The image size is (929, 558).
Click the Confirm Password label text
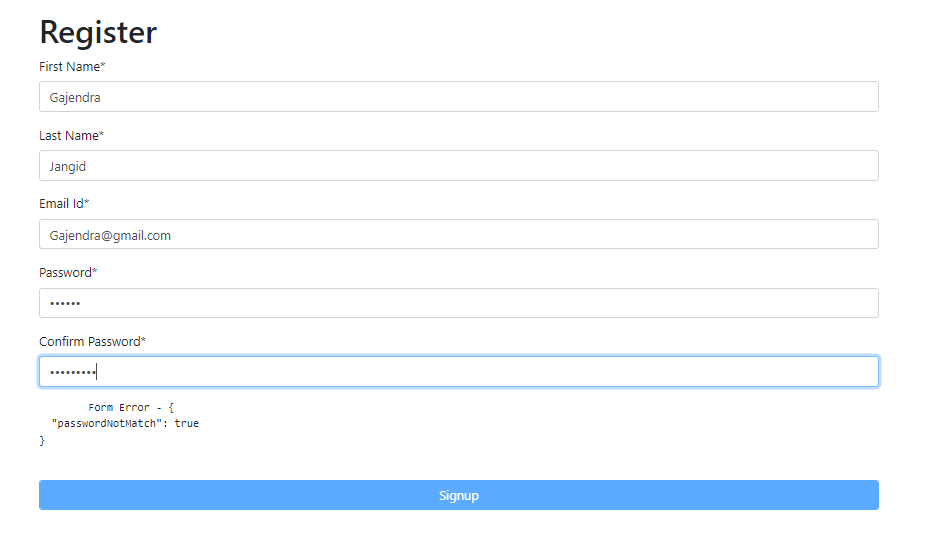pyautogui.click(x=89, y=342)
